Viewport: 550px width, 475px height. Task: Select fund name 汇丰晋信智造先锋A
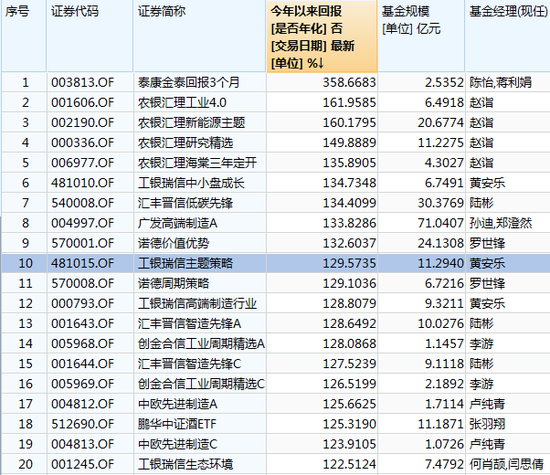[189, 323]
